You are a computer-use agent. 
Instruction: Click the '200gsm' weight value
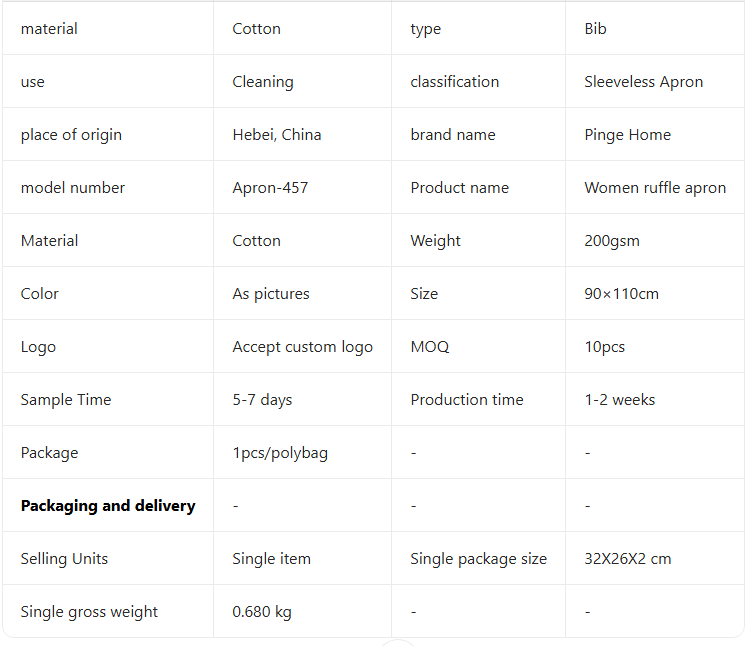pos(612,241)
